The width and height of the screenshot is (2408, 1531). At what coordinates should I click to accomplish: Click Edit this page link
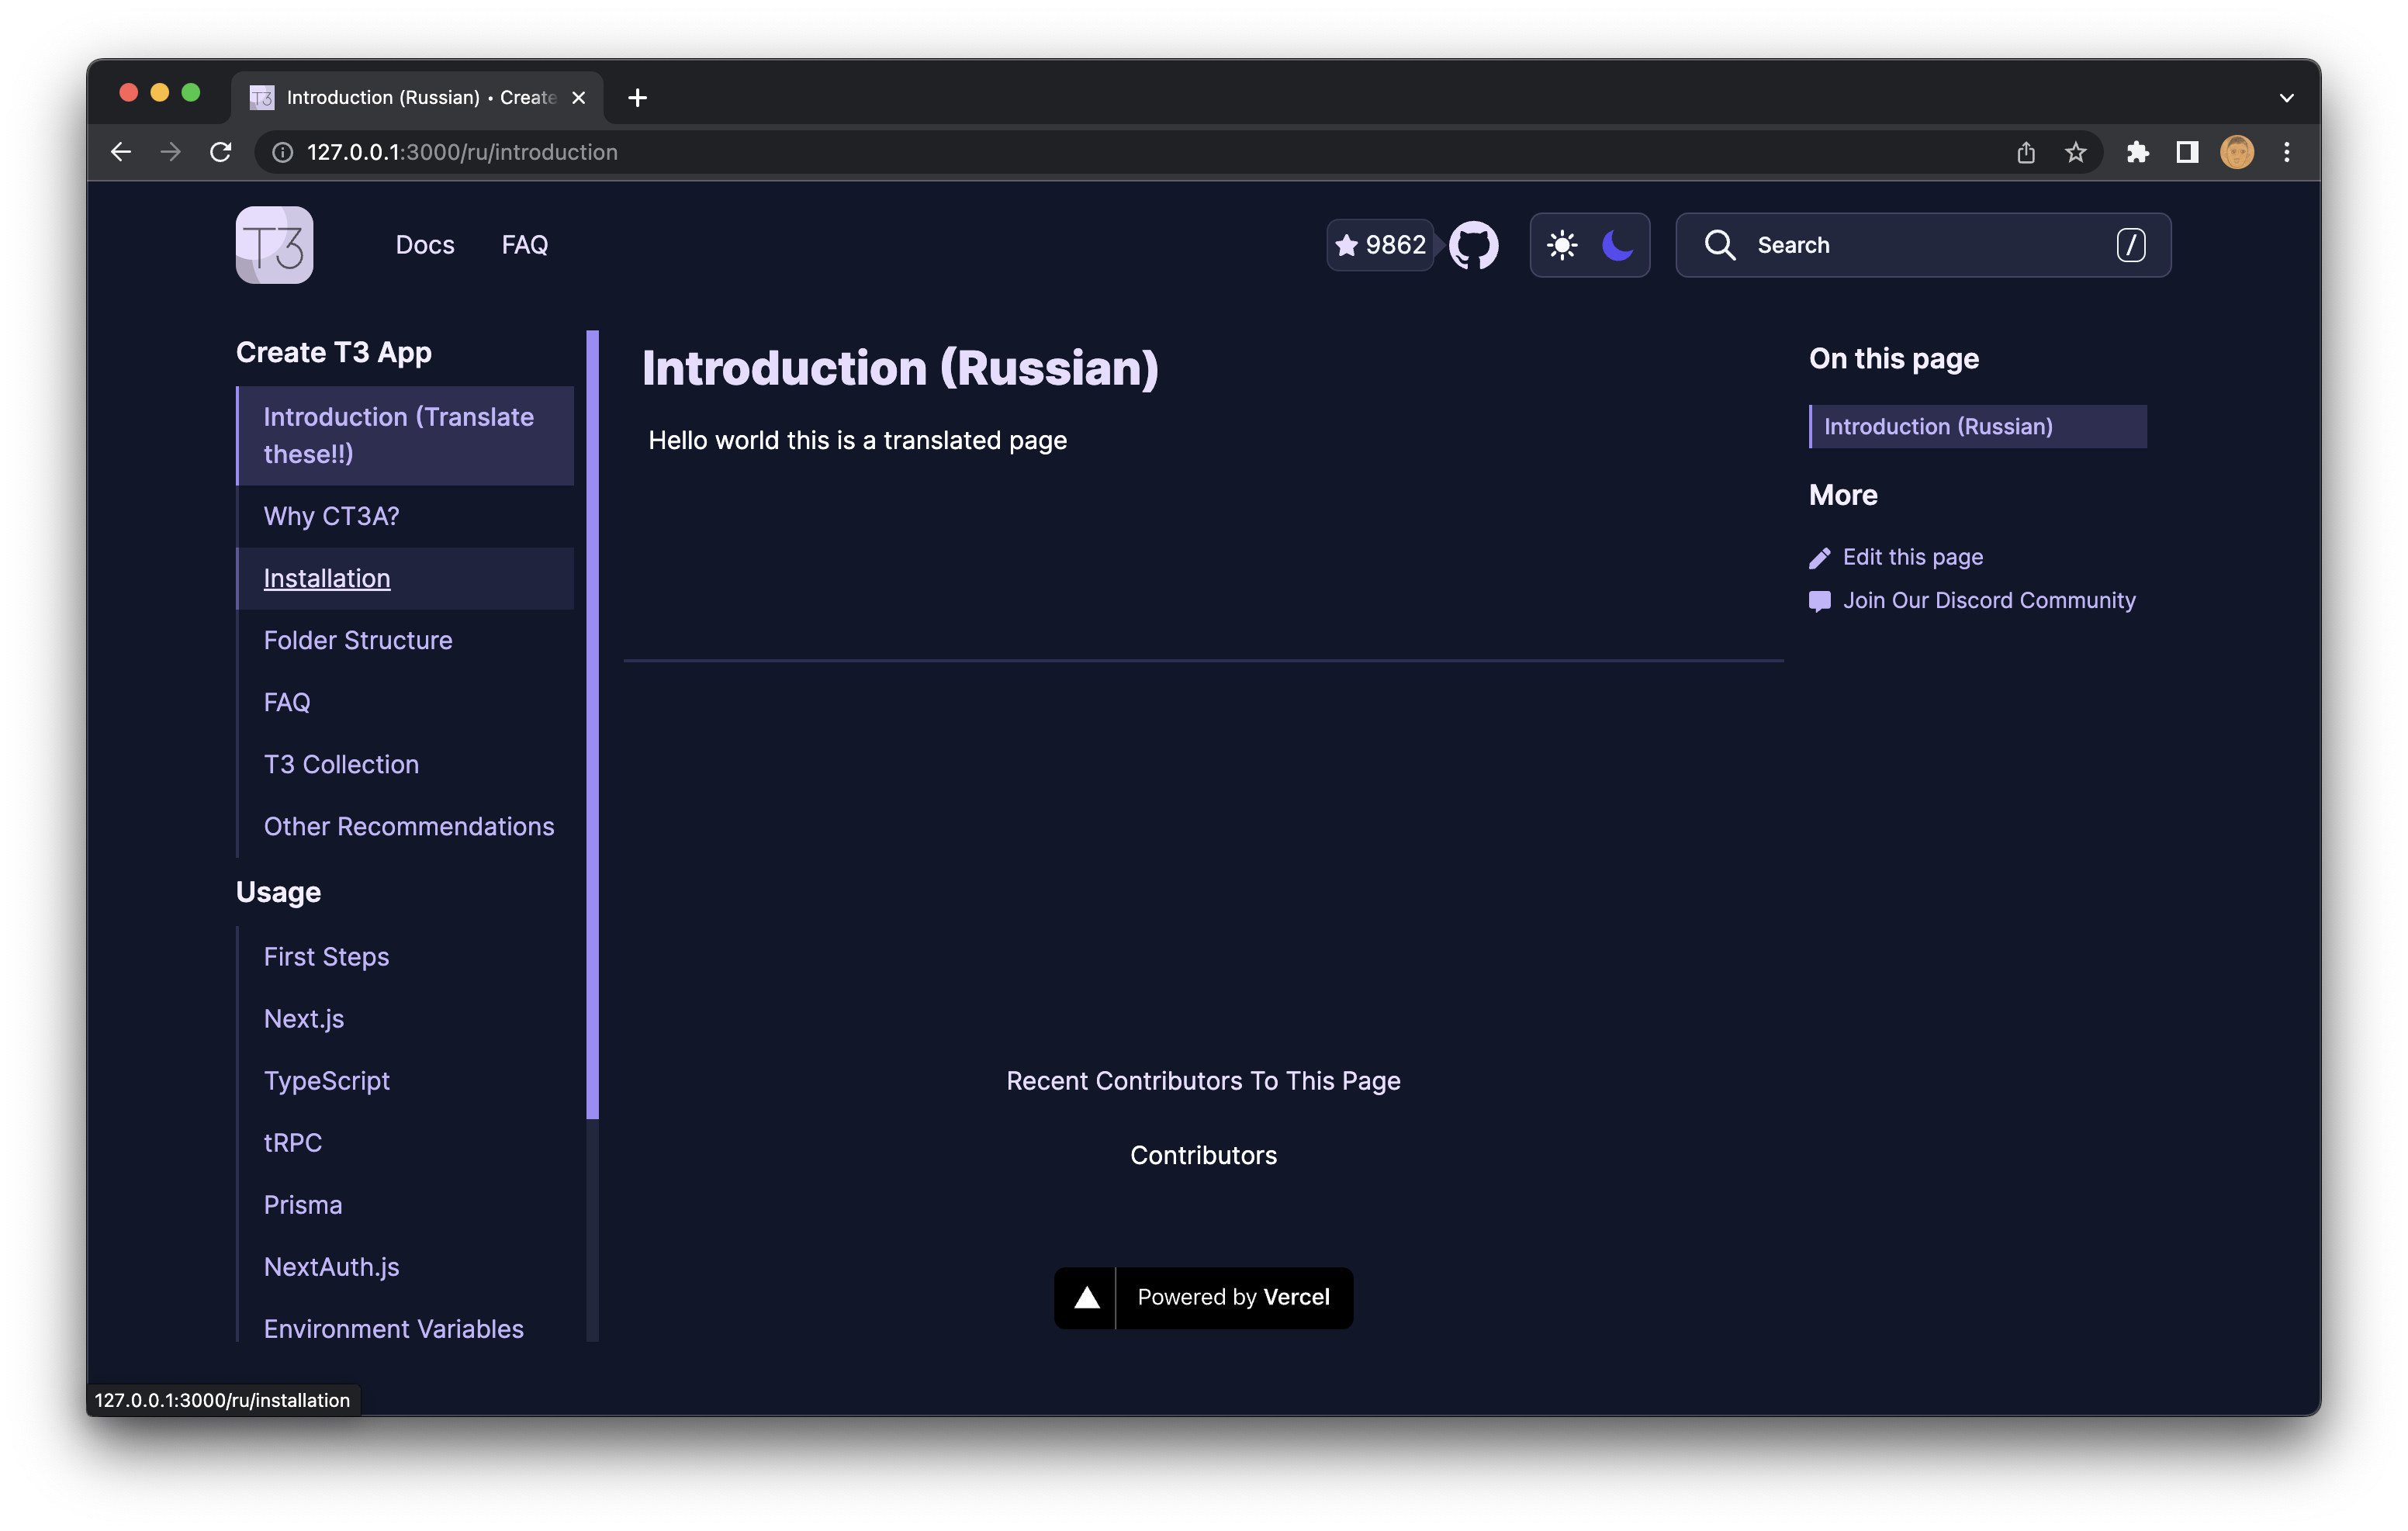[x=1911, y=557]
